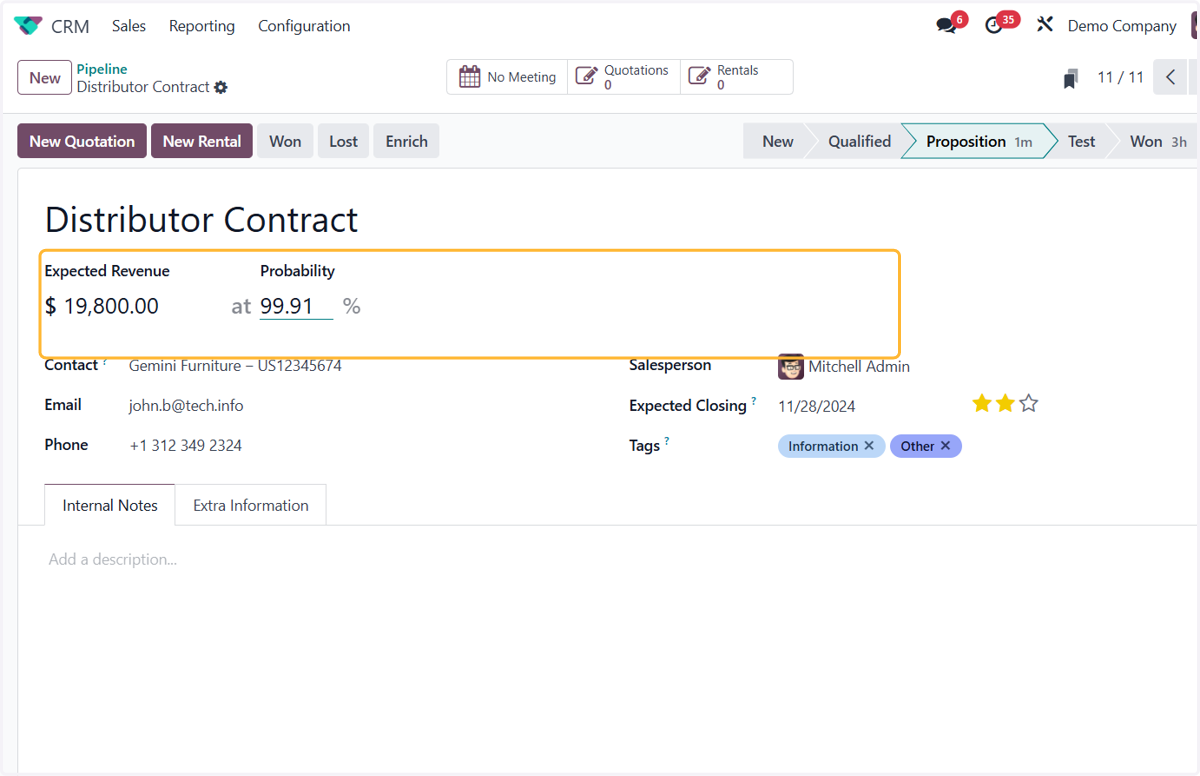Click the bookmark icon near record counter
Viewport: 1200px width, 776px height.
[1071, 78]
